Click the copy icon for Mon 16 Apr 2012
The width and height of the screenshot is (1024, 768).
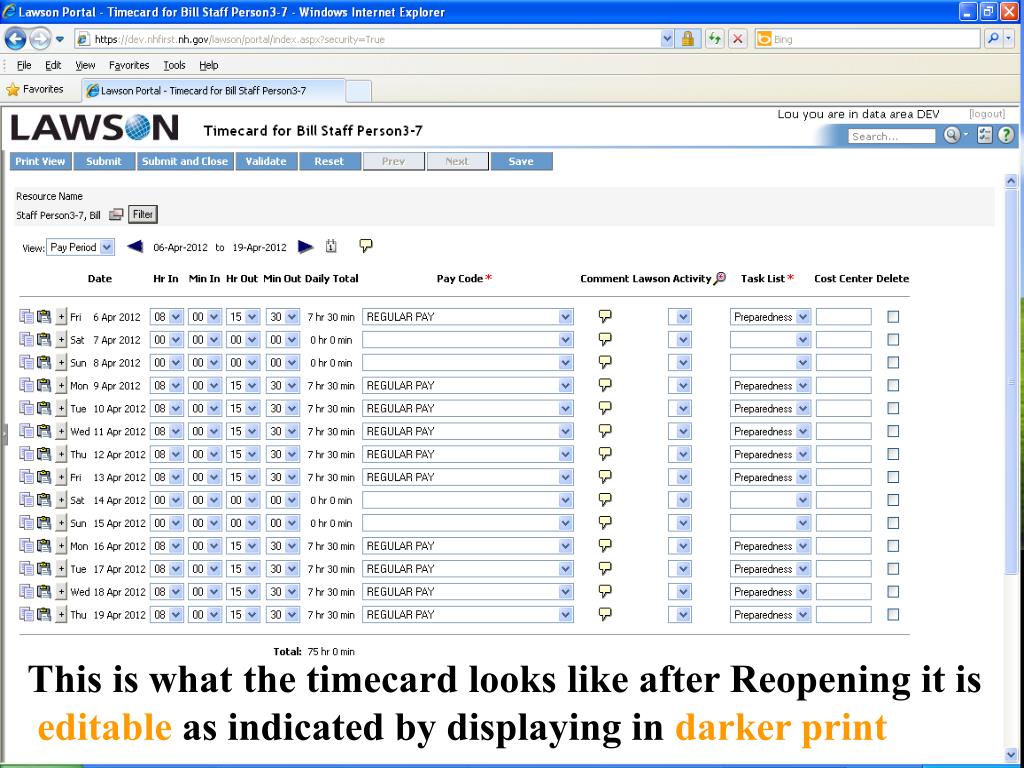tap(26, 546)
